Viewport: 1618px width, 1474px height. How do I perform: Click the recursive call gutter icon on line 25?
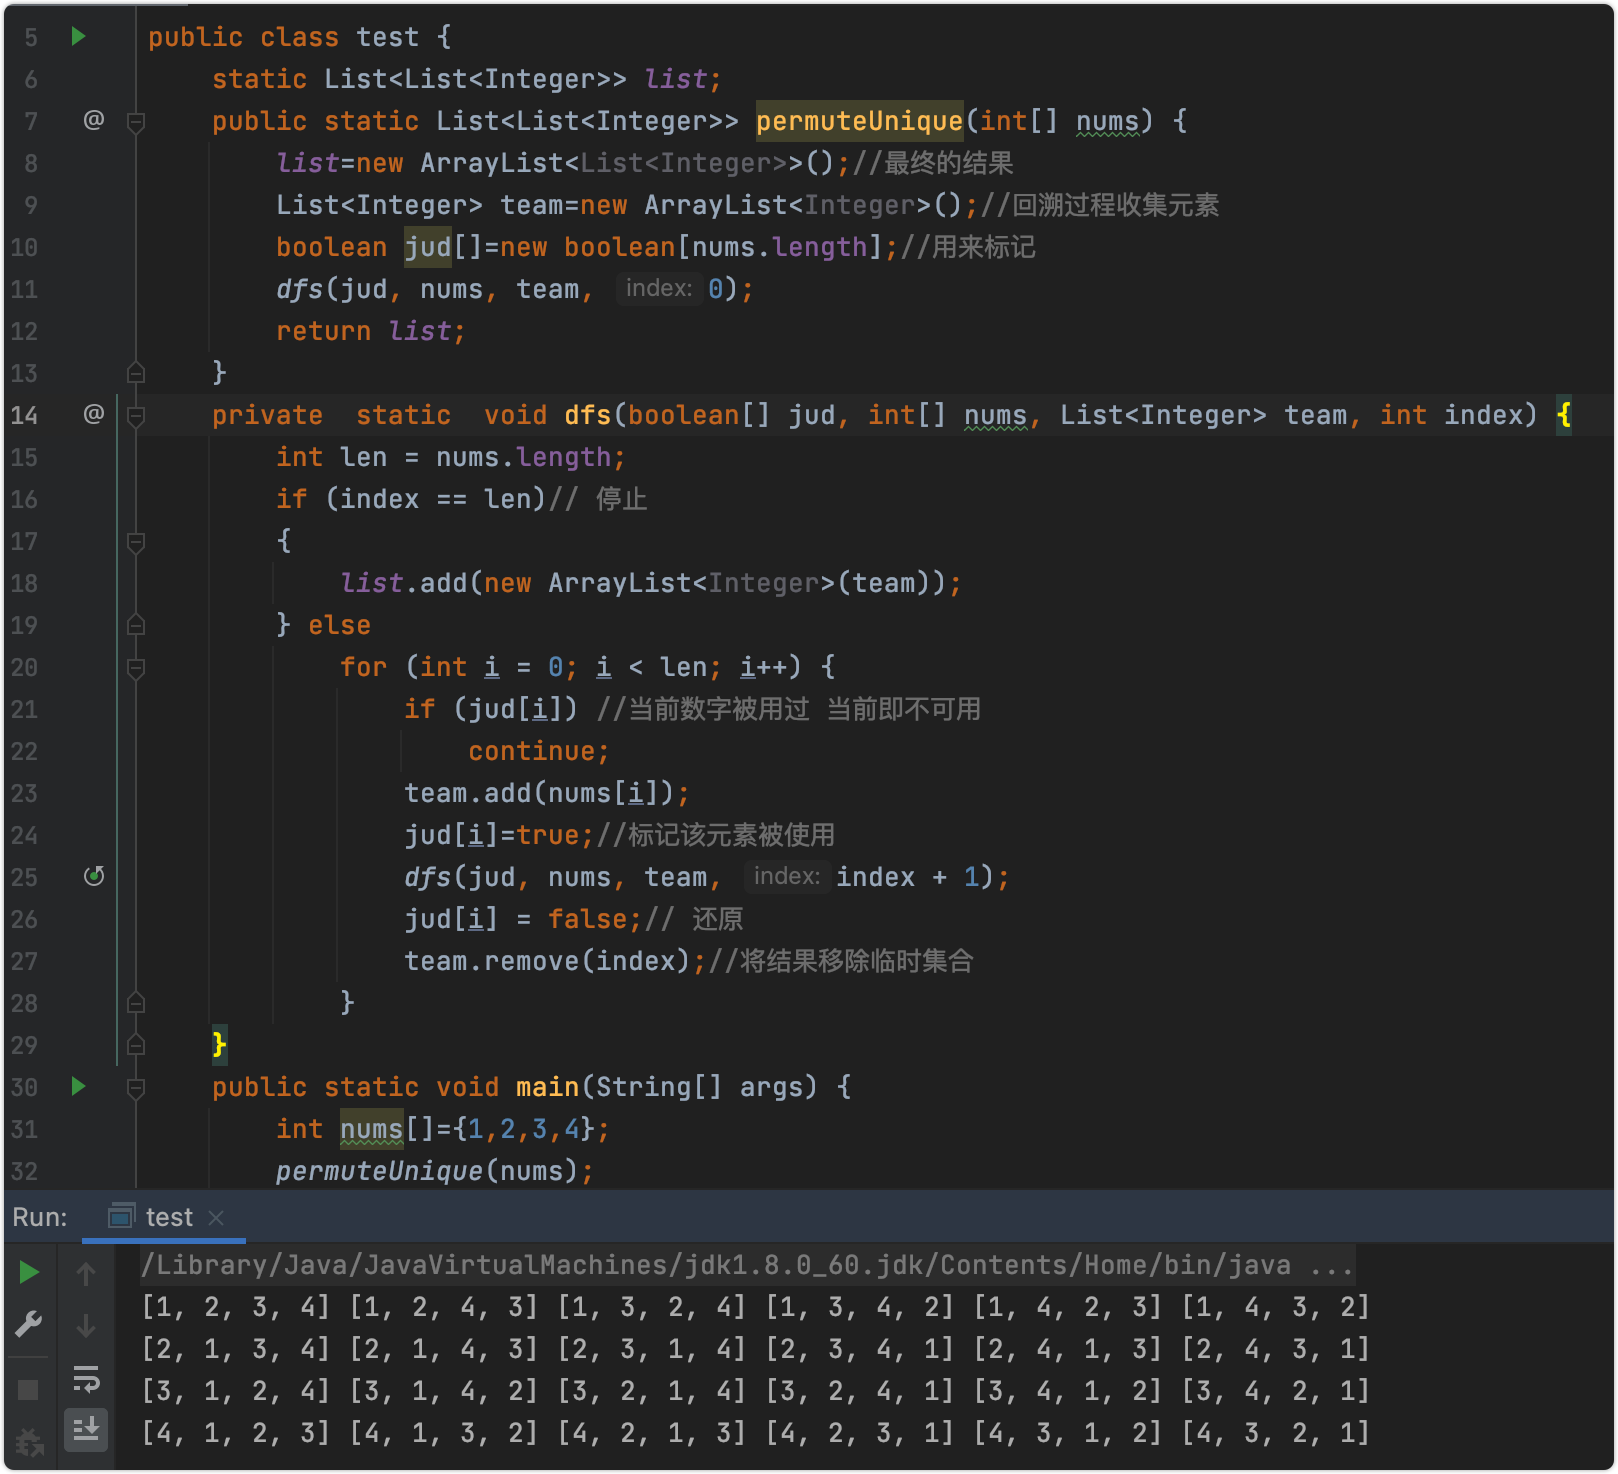94,876
